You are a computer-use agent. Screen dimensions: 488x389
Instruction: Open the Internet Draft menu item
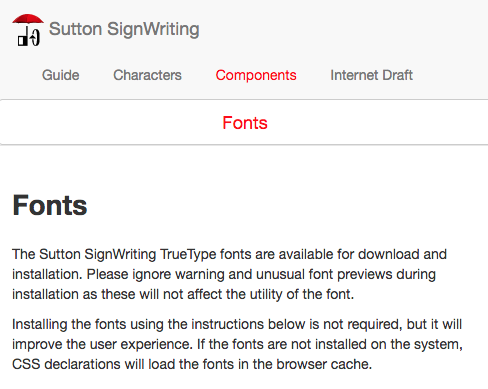pos(371,75)
